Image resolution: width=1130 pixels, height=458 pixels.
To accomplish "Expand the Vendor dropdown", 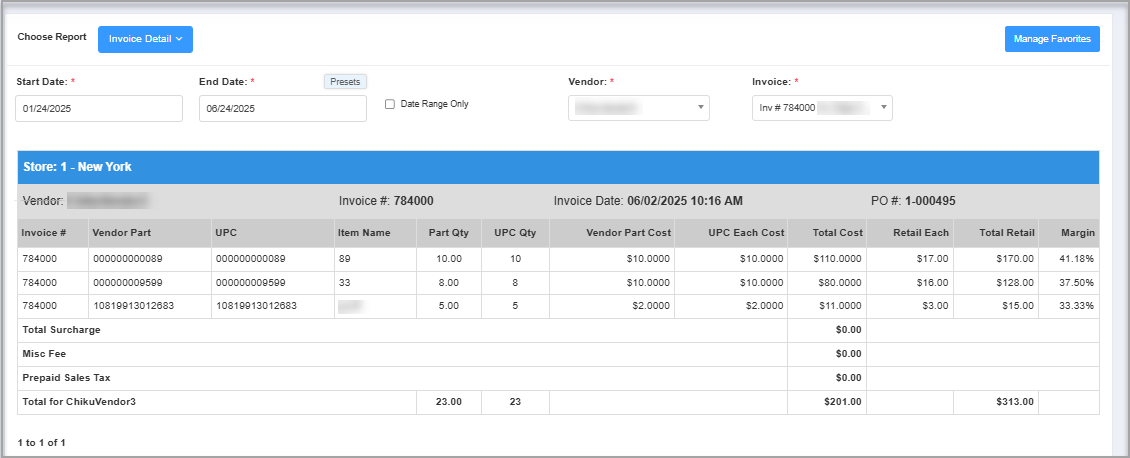I will coord(638,108).
